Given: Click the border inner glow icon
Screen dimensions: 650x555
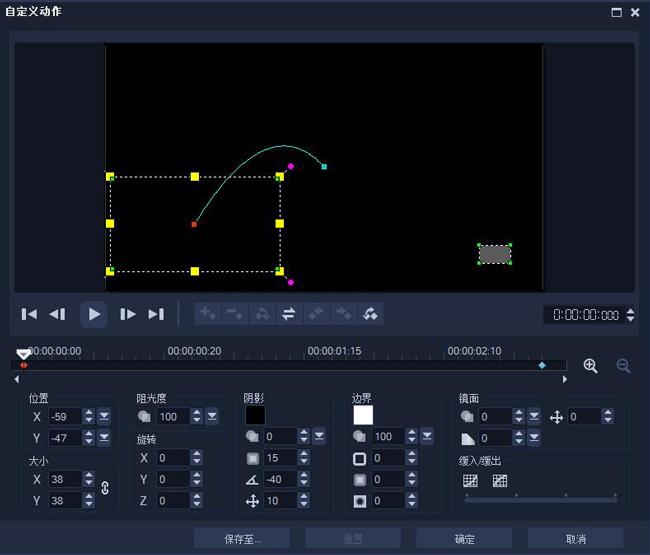Looking at the screenshot, I should point(359,502).
